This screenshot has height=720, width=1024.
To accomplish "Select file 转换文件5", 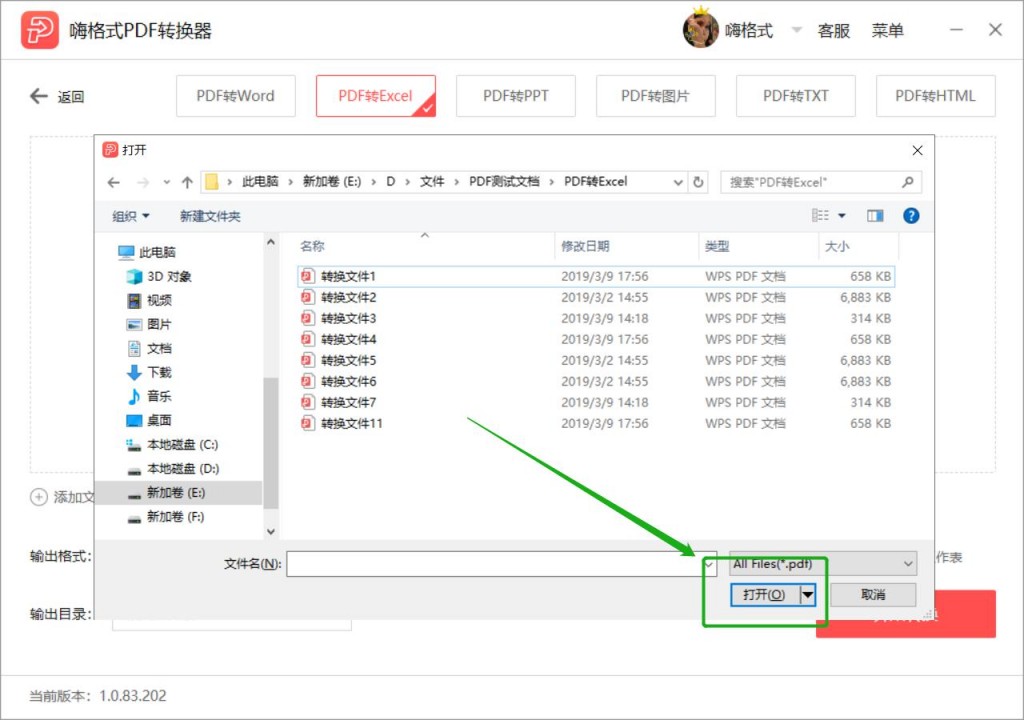I will click(596, 360).
